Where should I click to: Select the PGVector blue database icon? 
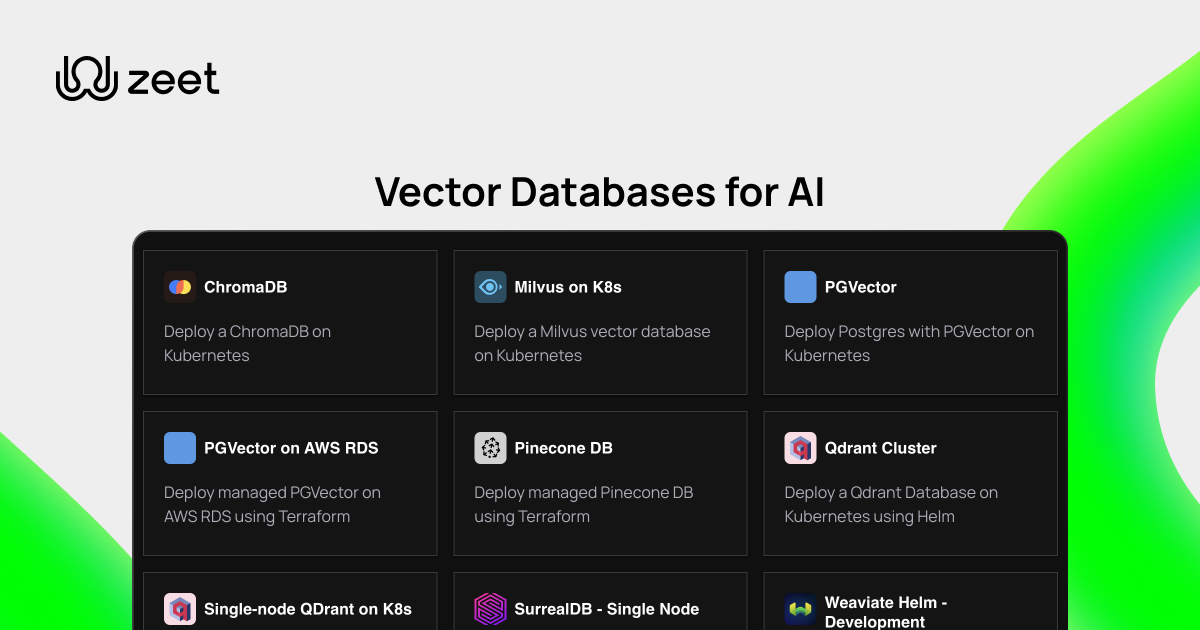point(800,287)
